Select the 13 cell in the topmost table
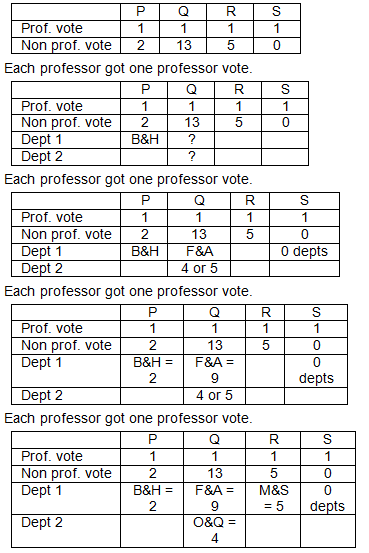This screenshot has height=553, width=369. pyautogui.click(x=183, y=45)
